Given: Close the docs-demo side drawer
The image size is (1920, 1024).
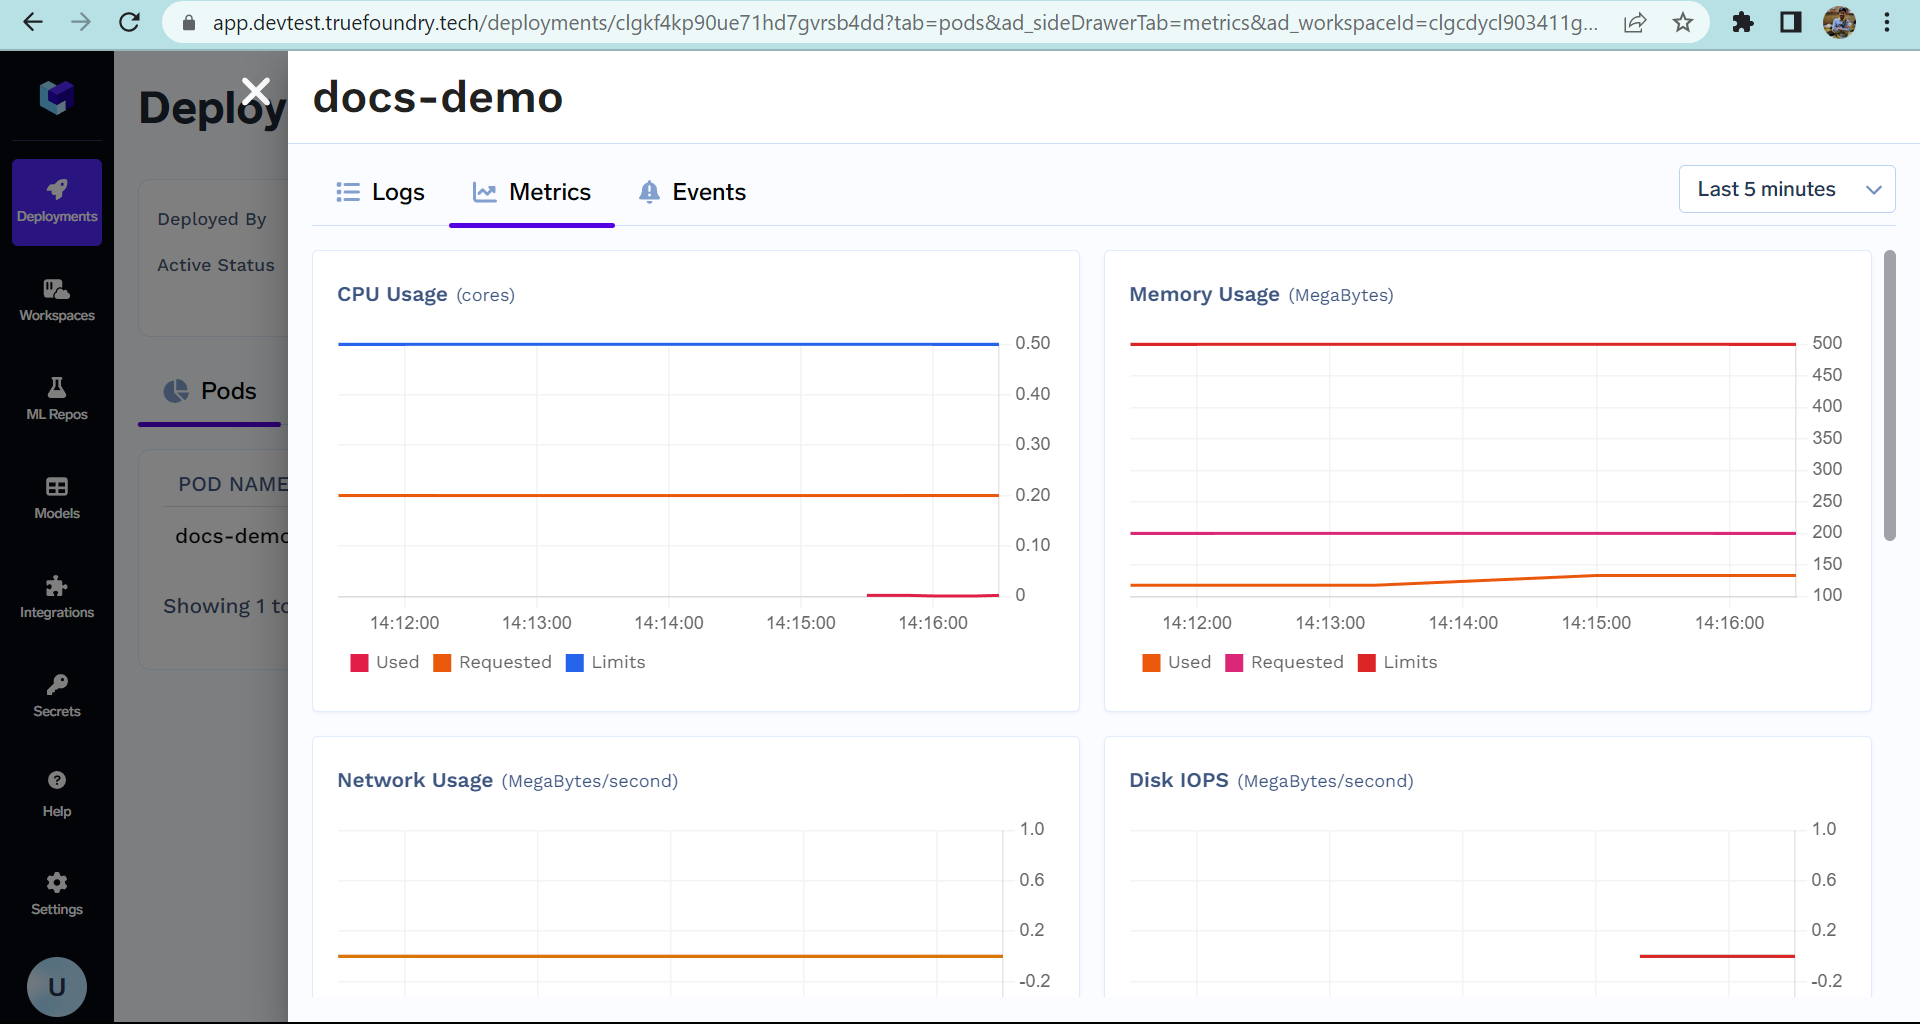Looking at the screenshot, I should point(256,92).
